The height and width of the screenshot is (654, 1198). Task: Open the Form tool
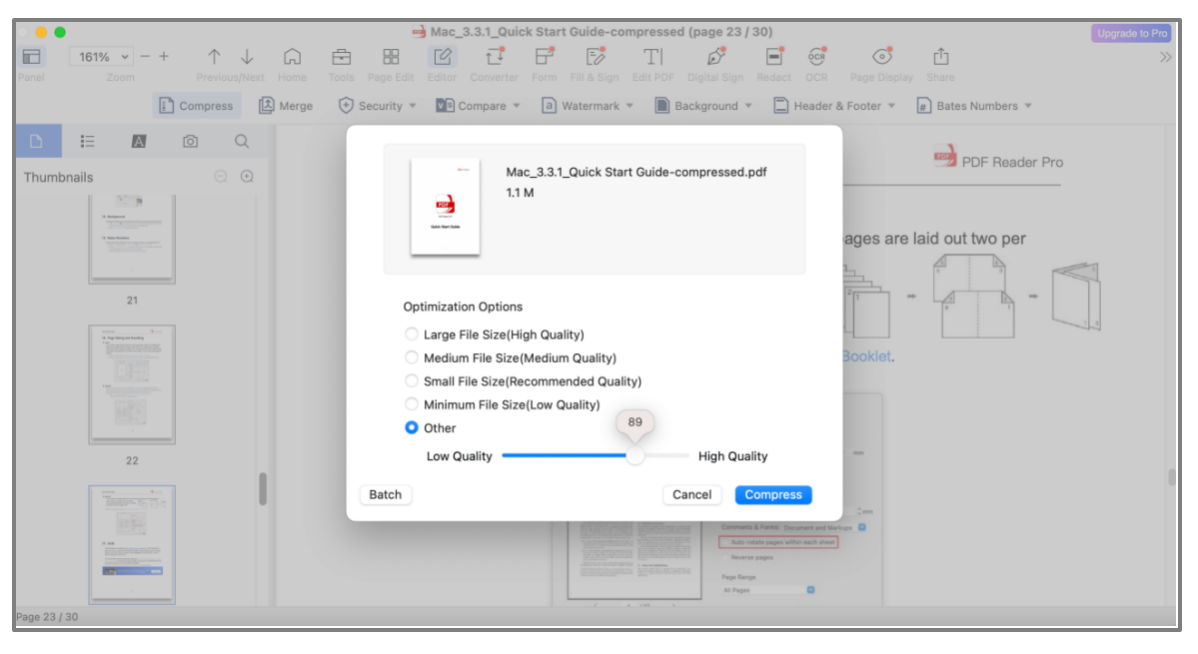click(x=544, y=57)
